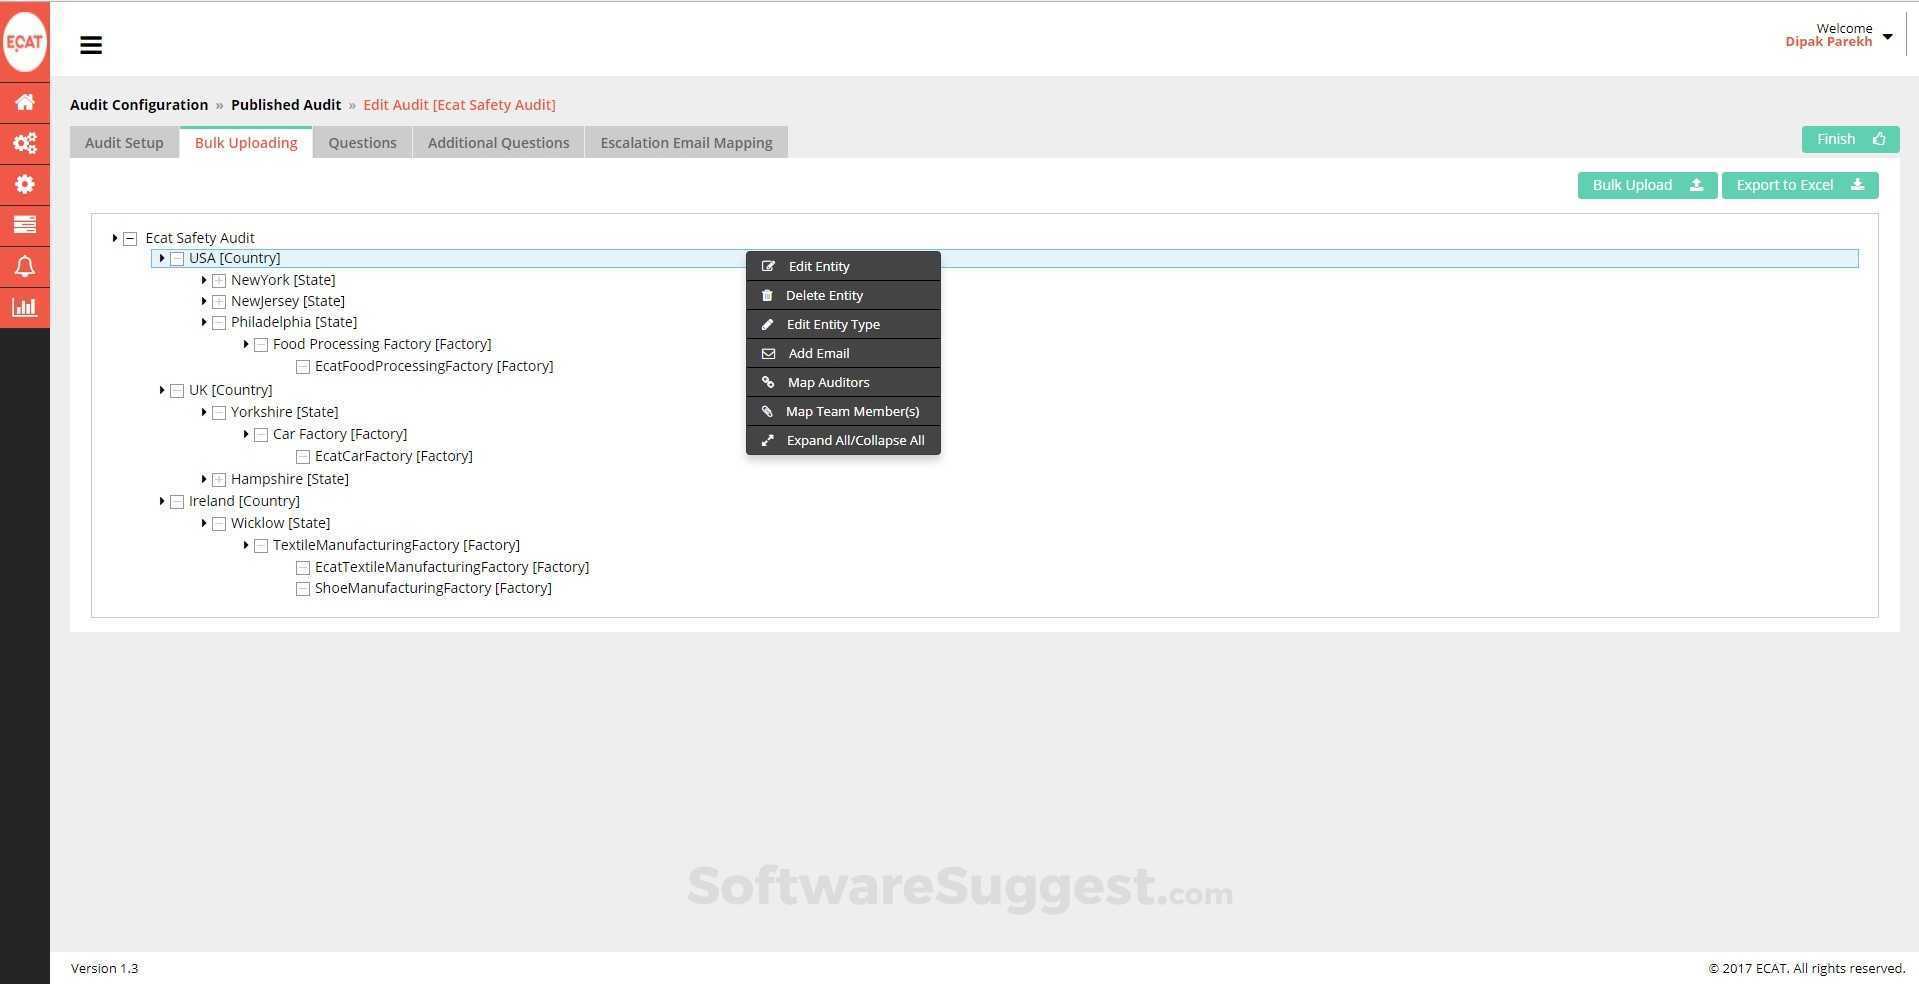The width and height of the screenshot is (1919, 984).
Task: Check the EcatCarFactory checkbox
Action: tap(303, 456)
